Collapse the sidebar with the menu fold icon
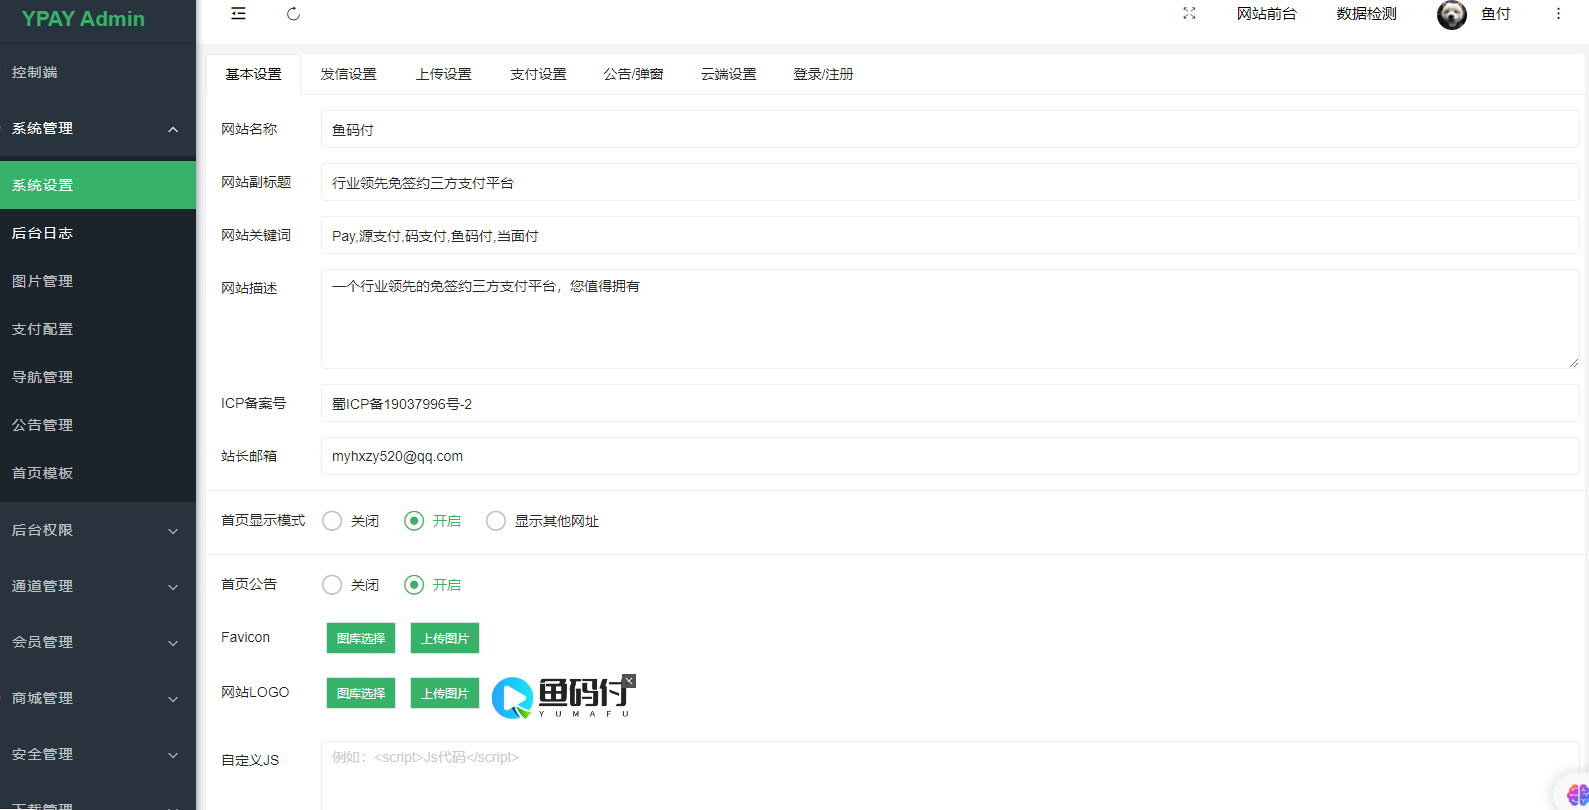 click(x=238, y=14)
